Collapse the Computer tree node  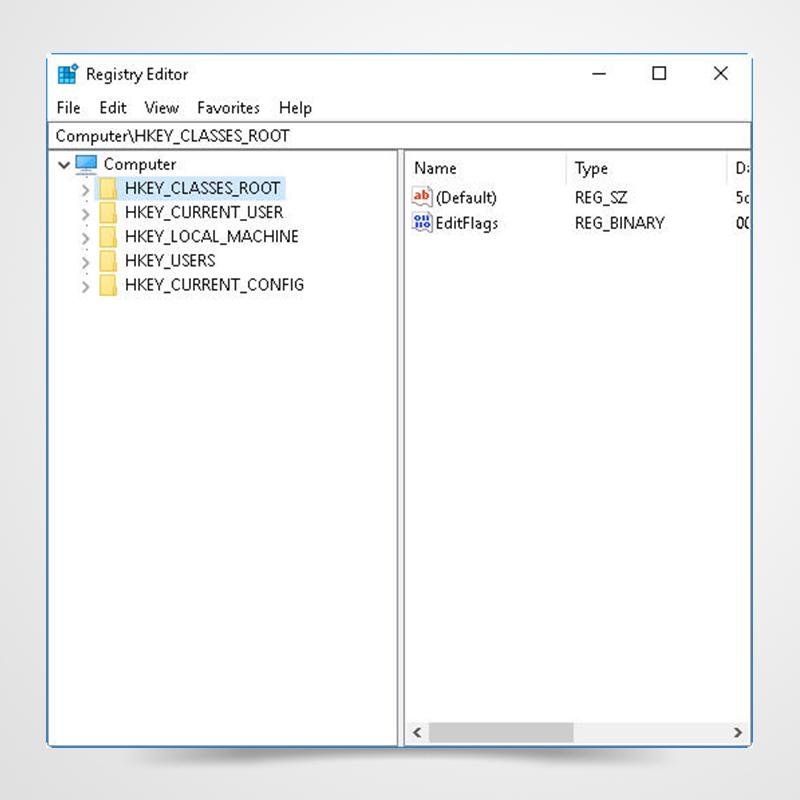coord(64,165)
